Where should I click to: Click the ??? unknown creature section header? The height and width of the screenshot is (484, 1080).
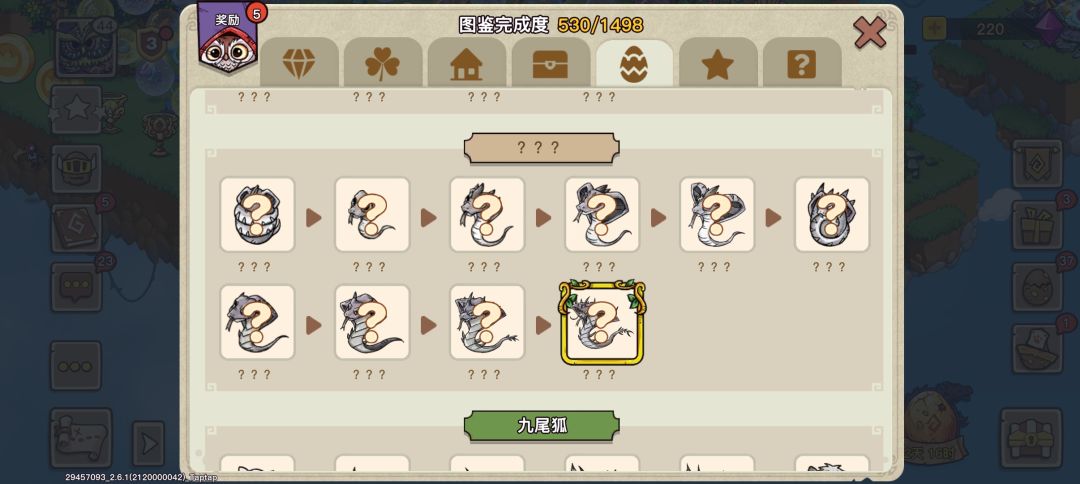click(541, 148)
